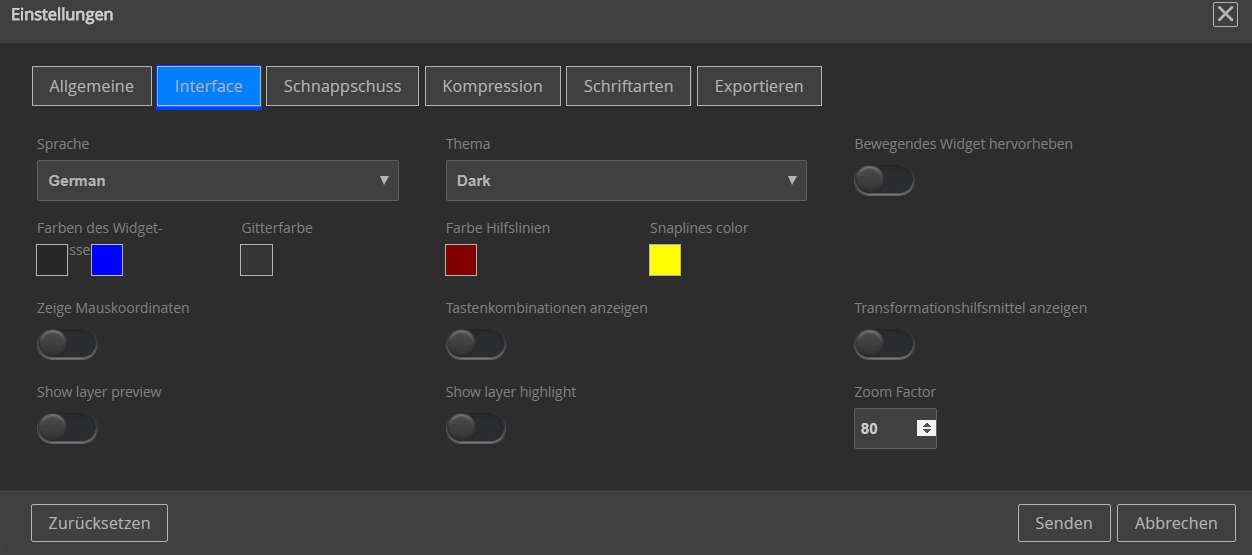Toggle Show layer preview
The height and width of the screenshot is (555, 1252).
point(67,428)
